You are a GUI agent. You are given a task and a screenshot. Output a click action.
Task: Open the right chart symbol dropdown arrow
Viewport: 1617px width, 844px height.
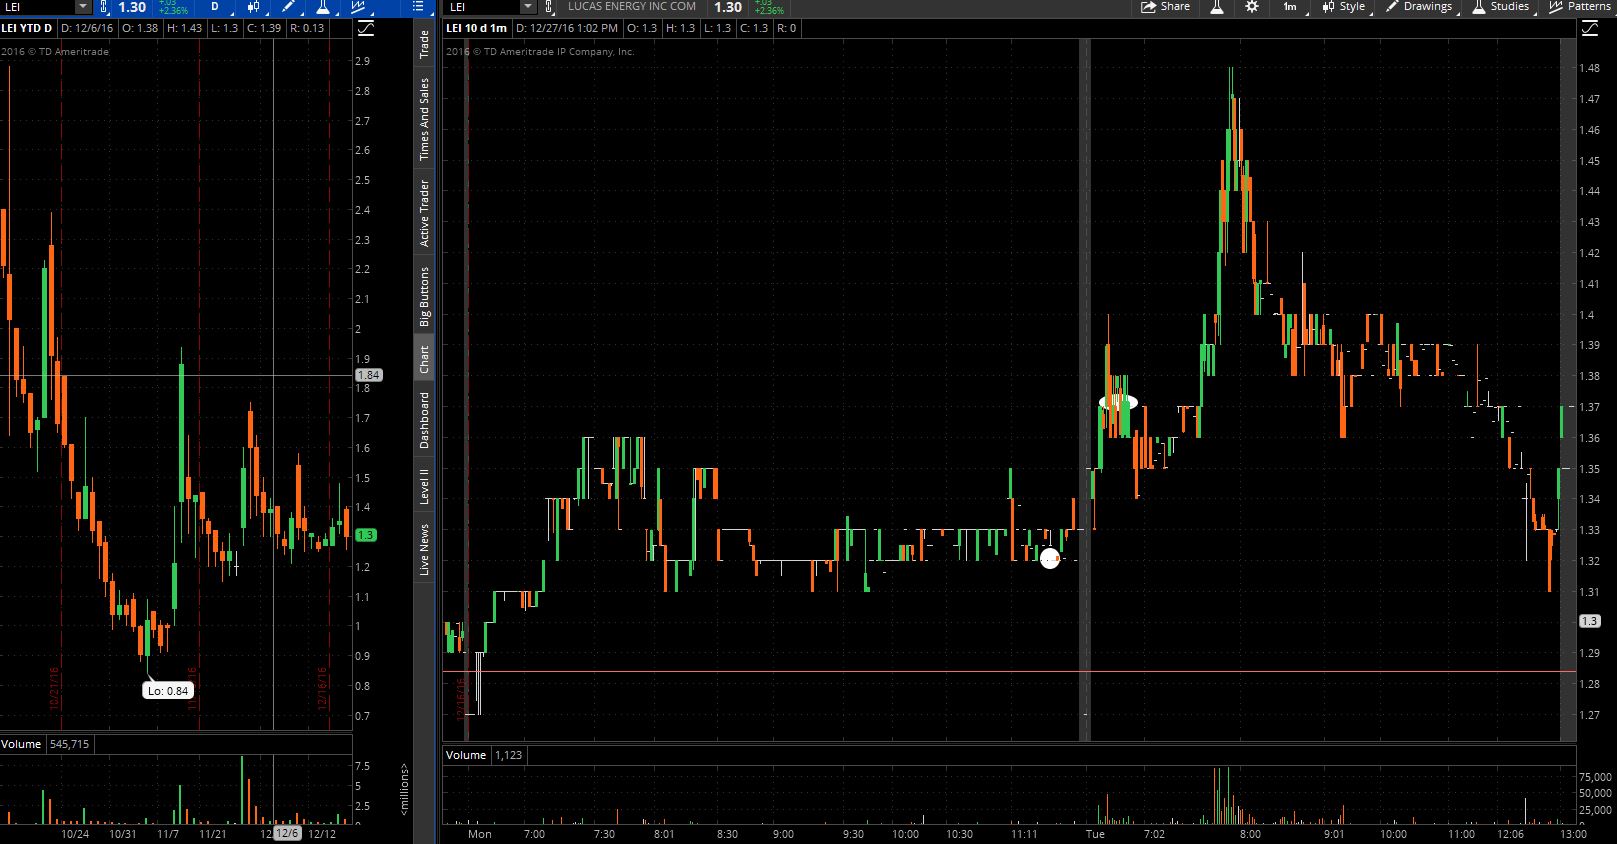pos(528,7)
